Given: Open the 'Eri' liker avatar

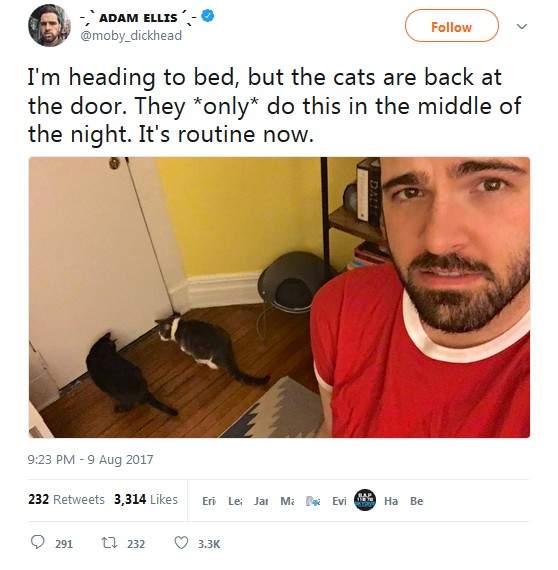Looking at the screenshot, I should click(209, 501).
